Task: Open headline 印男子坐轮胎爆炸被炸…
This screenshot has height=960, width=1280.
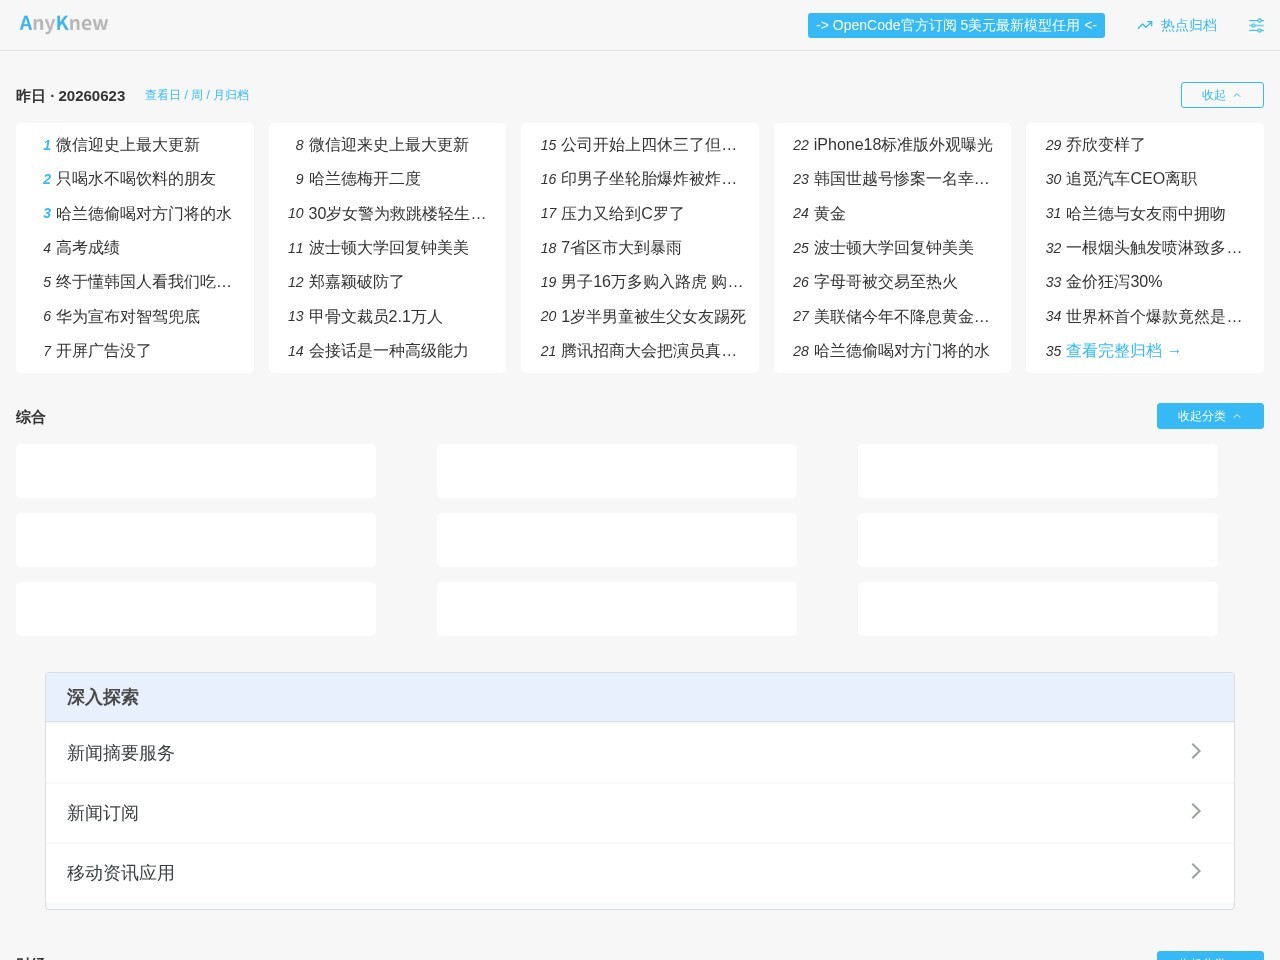Action: (649, 179)
